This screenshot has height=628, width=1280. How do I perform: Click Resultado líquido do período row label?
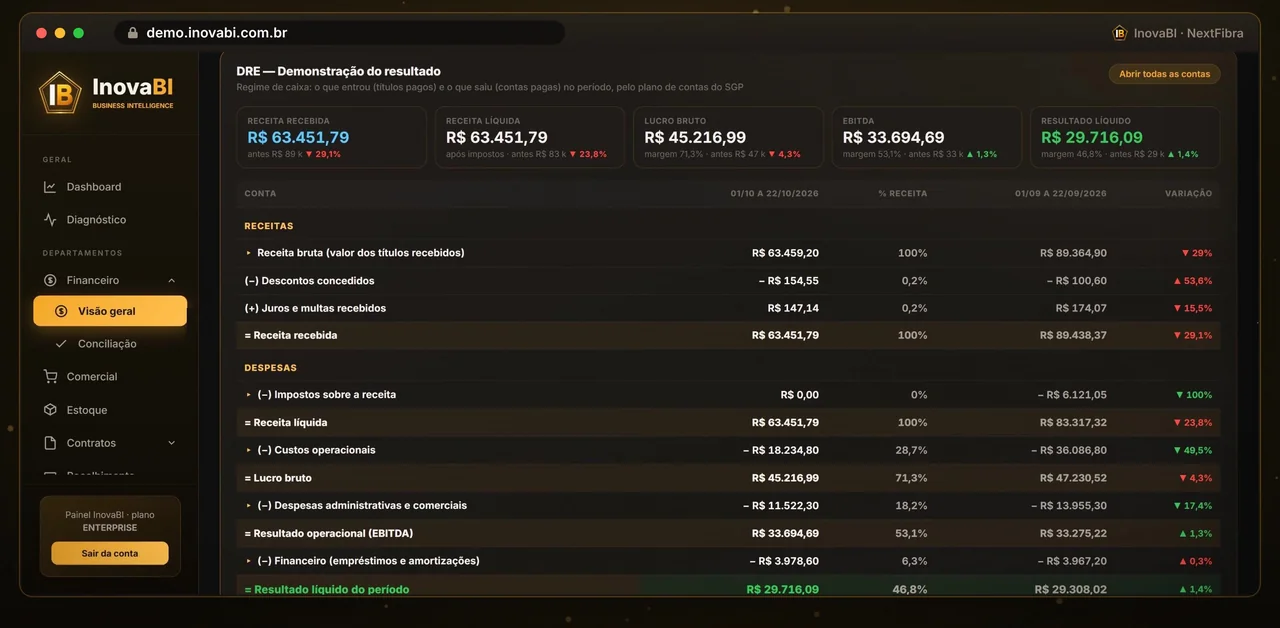(x=327, y=589)
